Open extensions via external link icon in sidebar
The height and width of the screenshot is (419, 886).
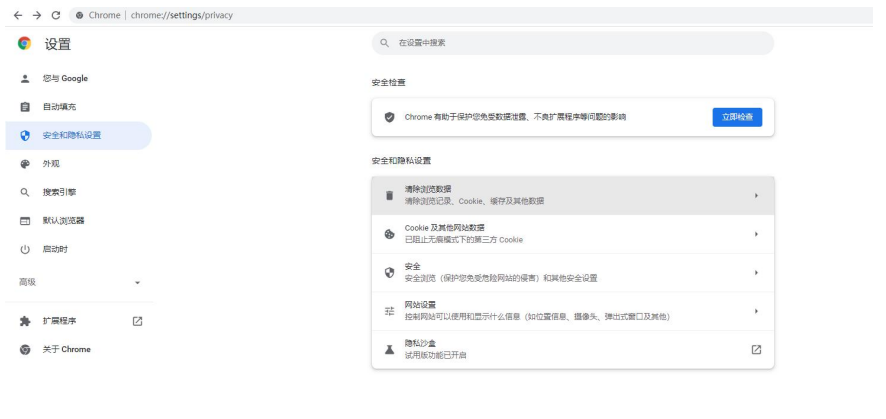click(x=137, y=321)
